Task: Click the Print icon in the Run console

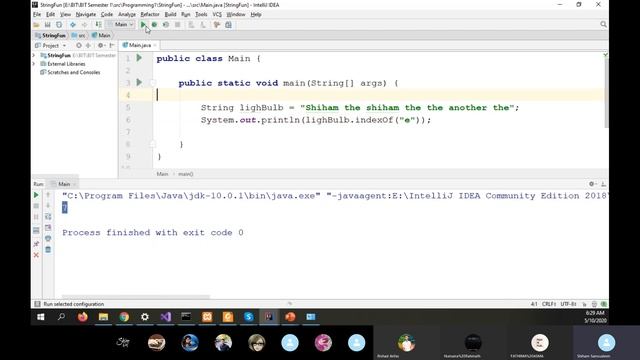Action: [x=48, y=239]
